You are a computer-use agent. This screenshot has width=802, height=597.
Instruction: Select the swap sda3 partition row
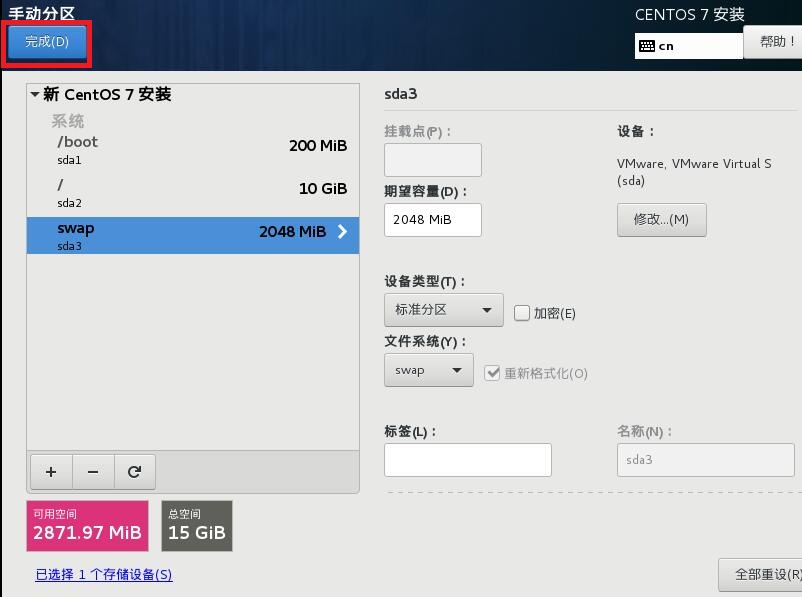(x=193, y=235)
